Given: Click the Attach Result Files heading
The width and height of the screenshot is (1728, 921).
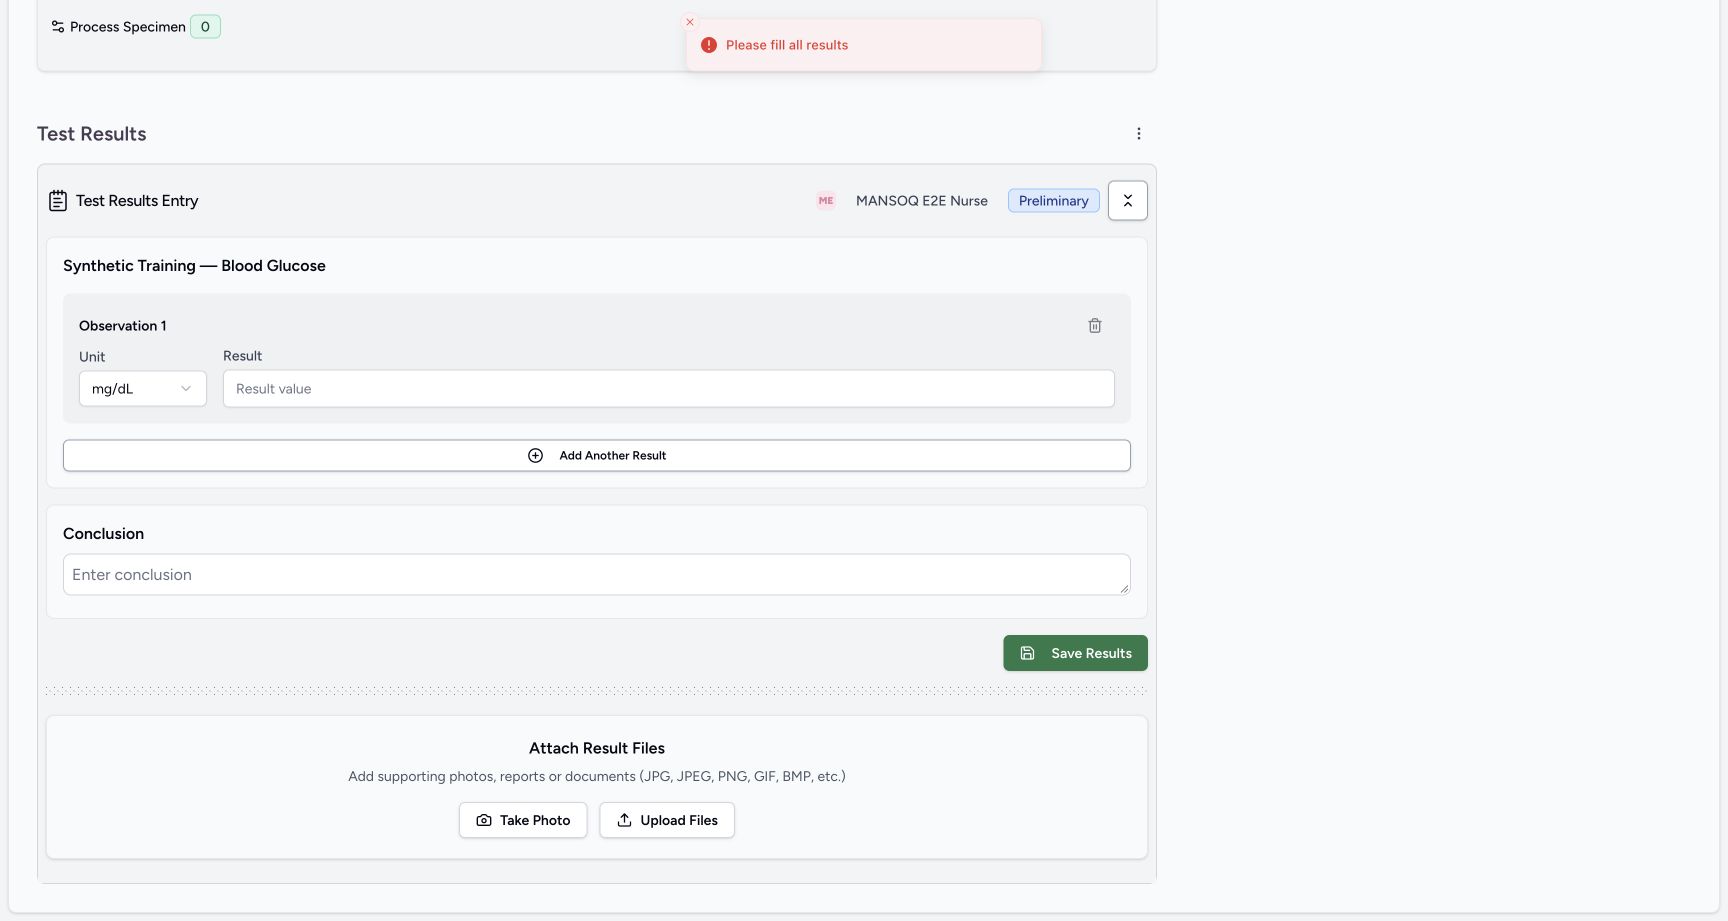Looking at the screenshot, I should click(x=597, y=748).
